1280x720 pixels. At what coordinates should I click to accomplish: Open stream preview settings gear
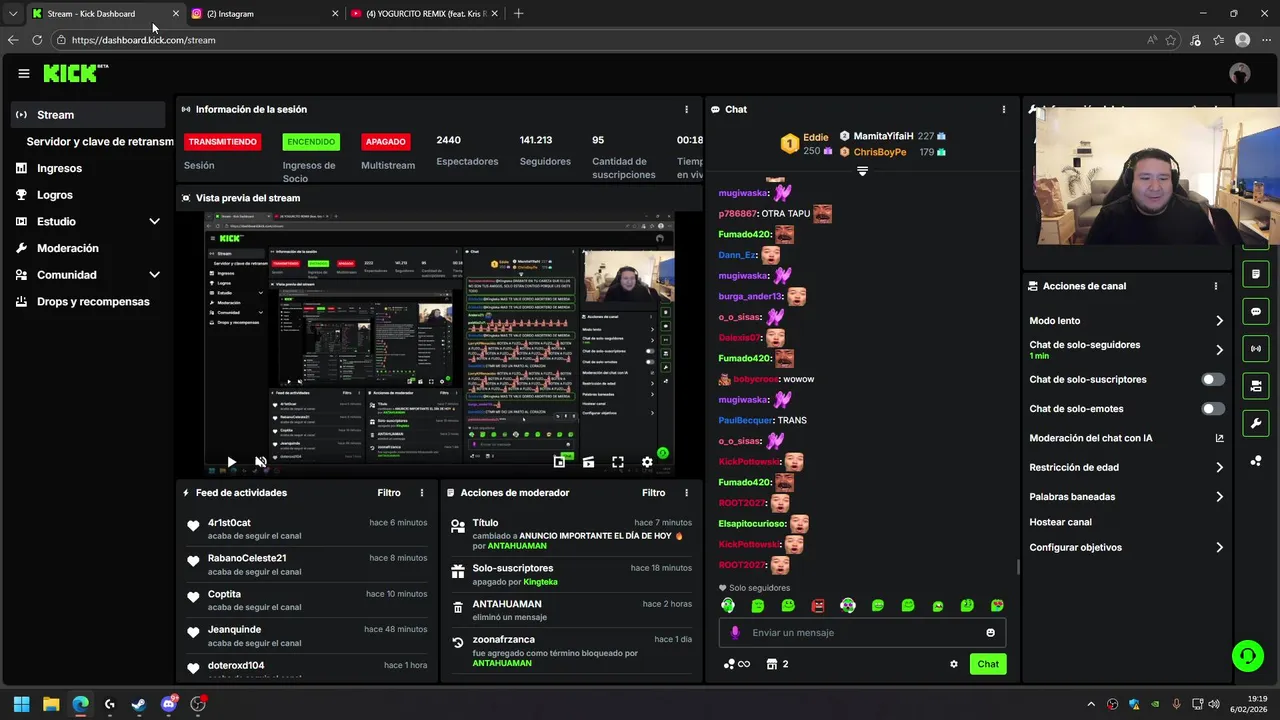[647, 462]
